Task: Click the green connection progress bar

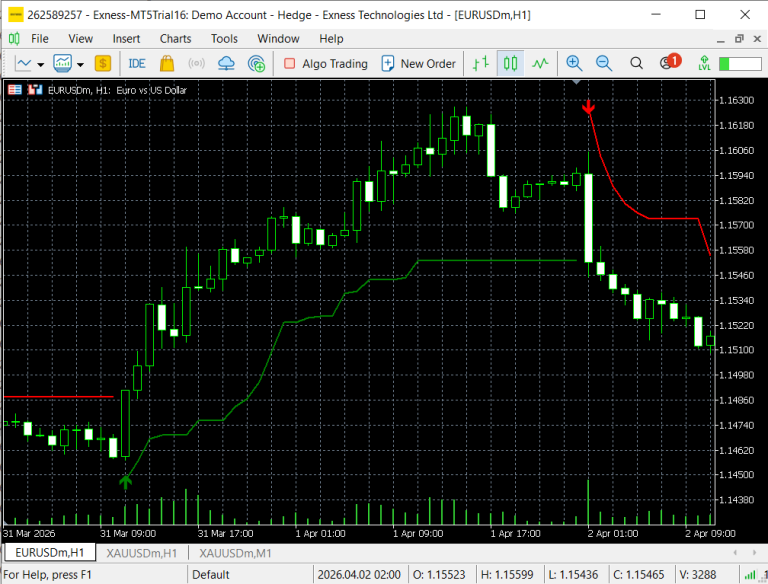Action: pyautogui.click(x=740, y=64)
